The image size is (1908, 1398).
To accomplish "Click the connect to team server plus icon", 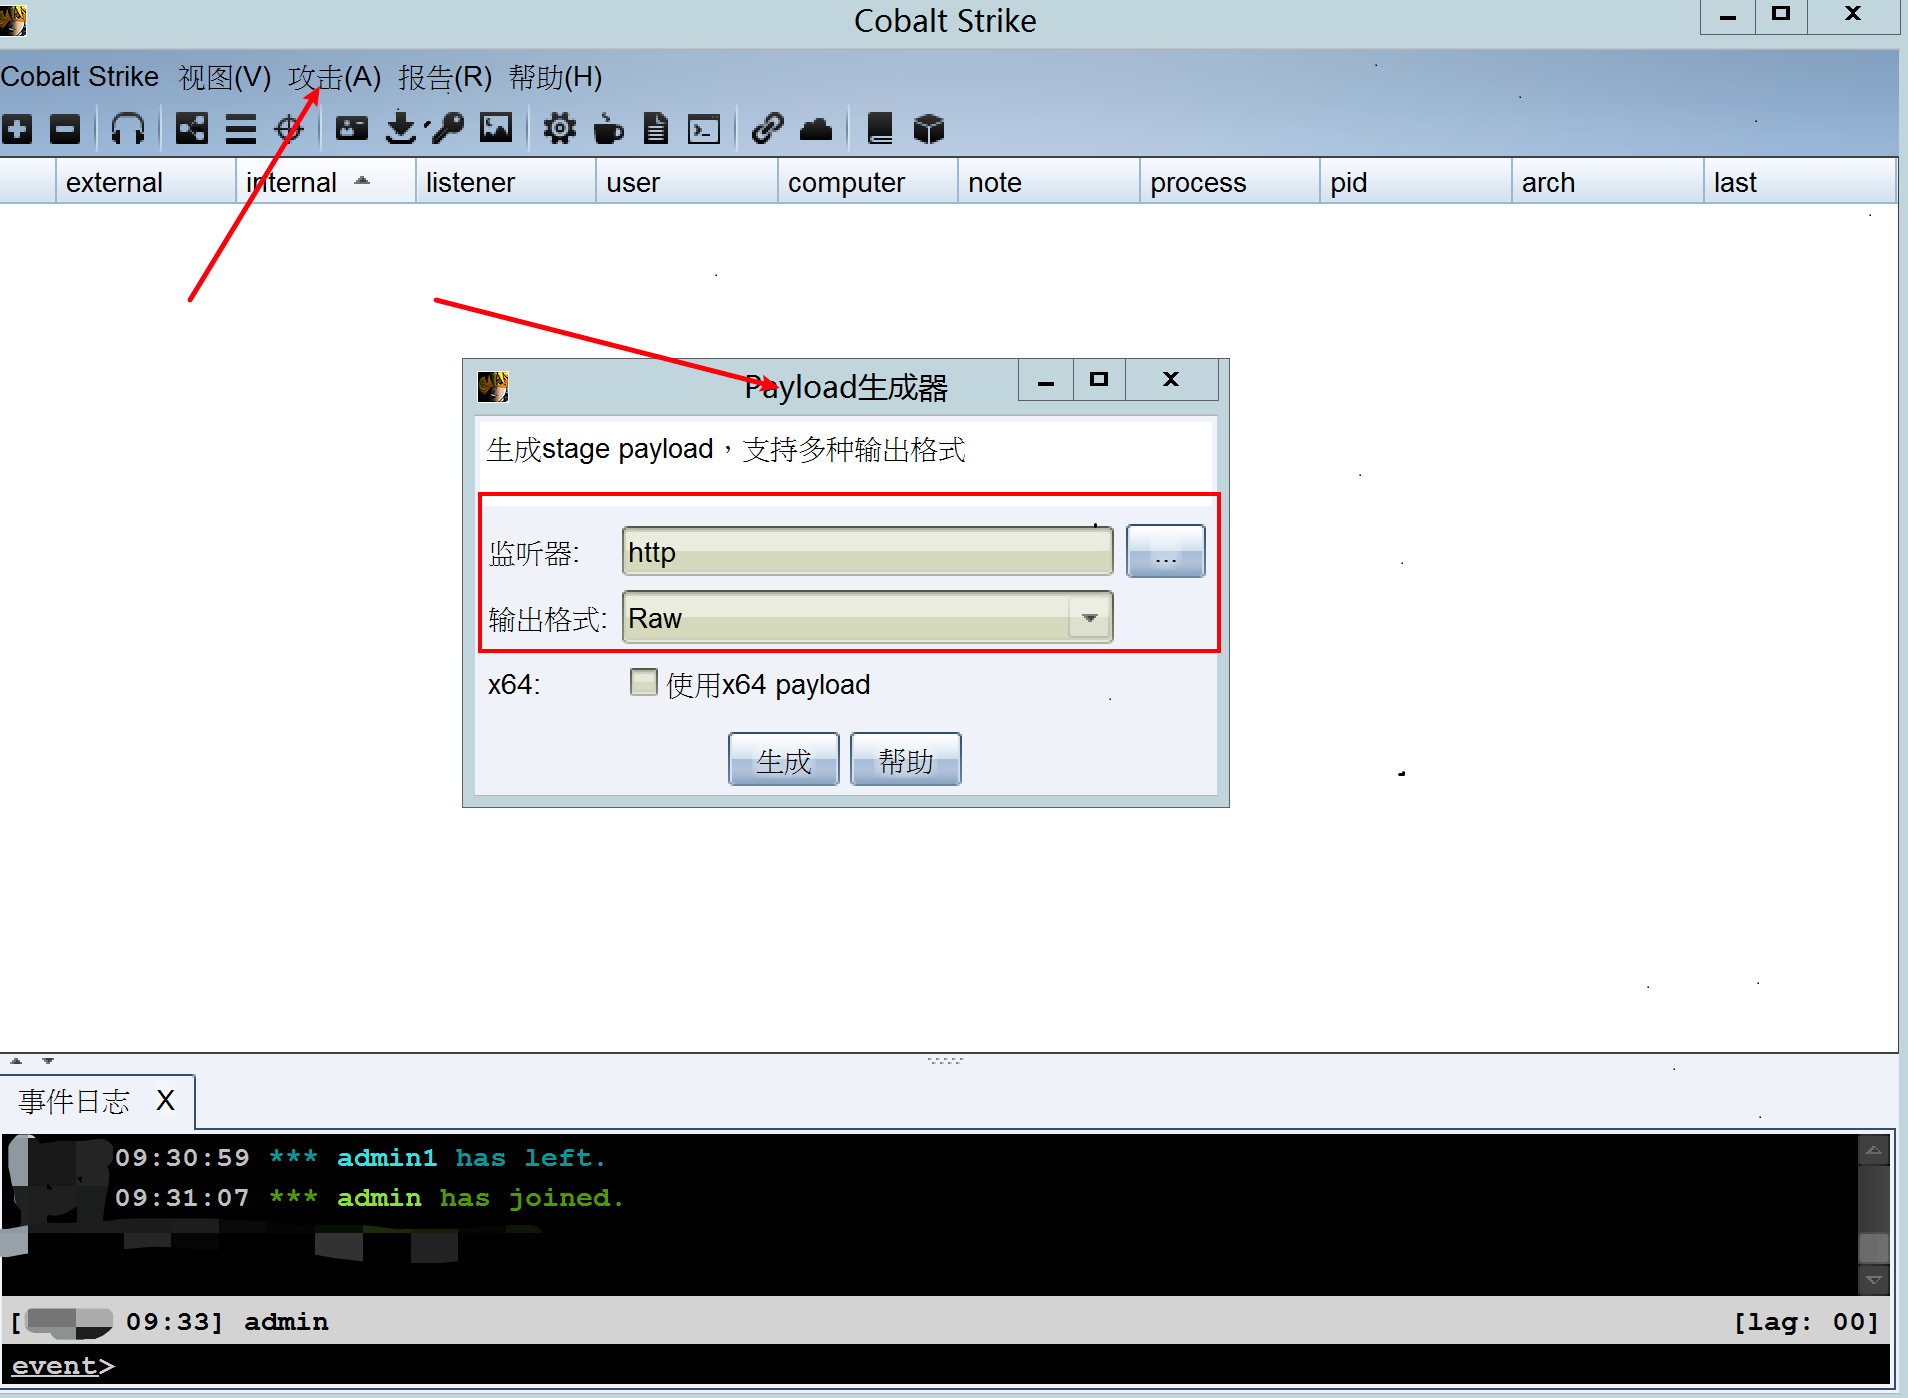I will coord(17,129).
